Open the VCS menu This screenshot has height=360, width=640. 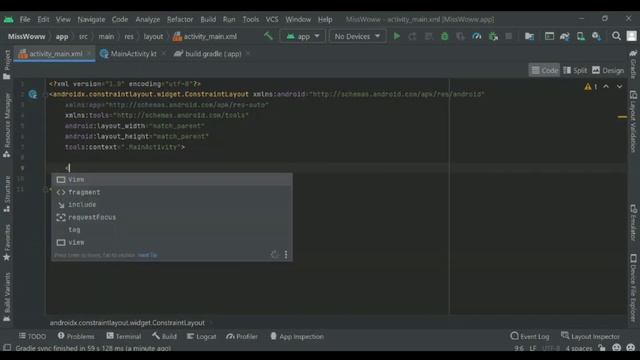[x=272, y=19]
